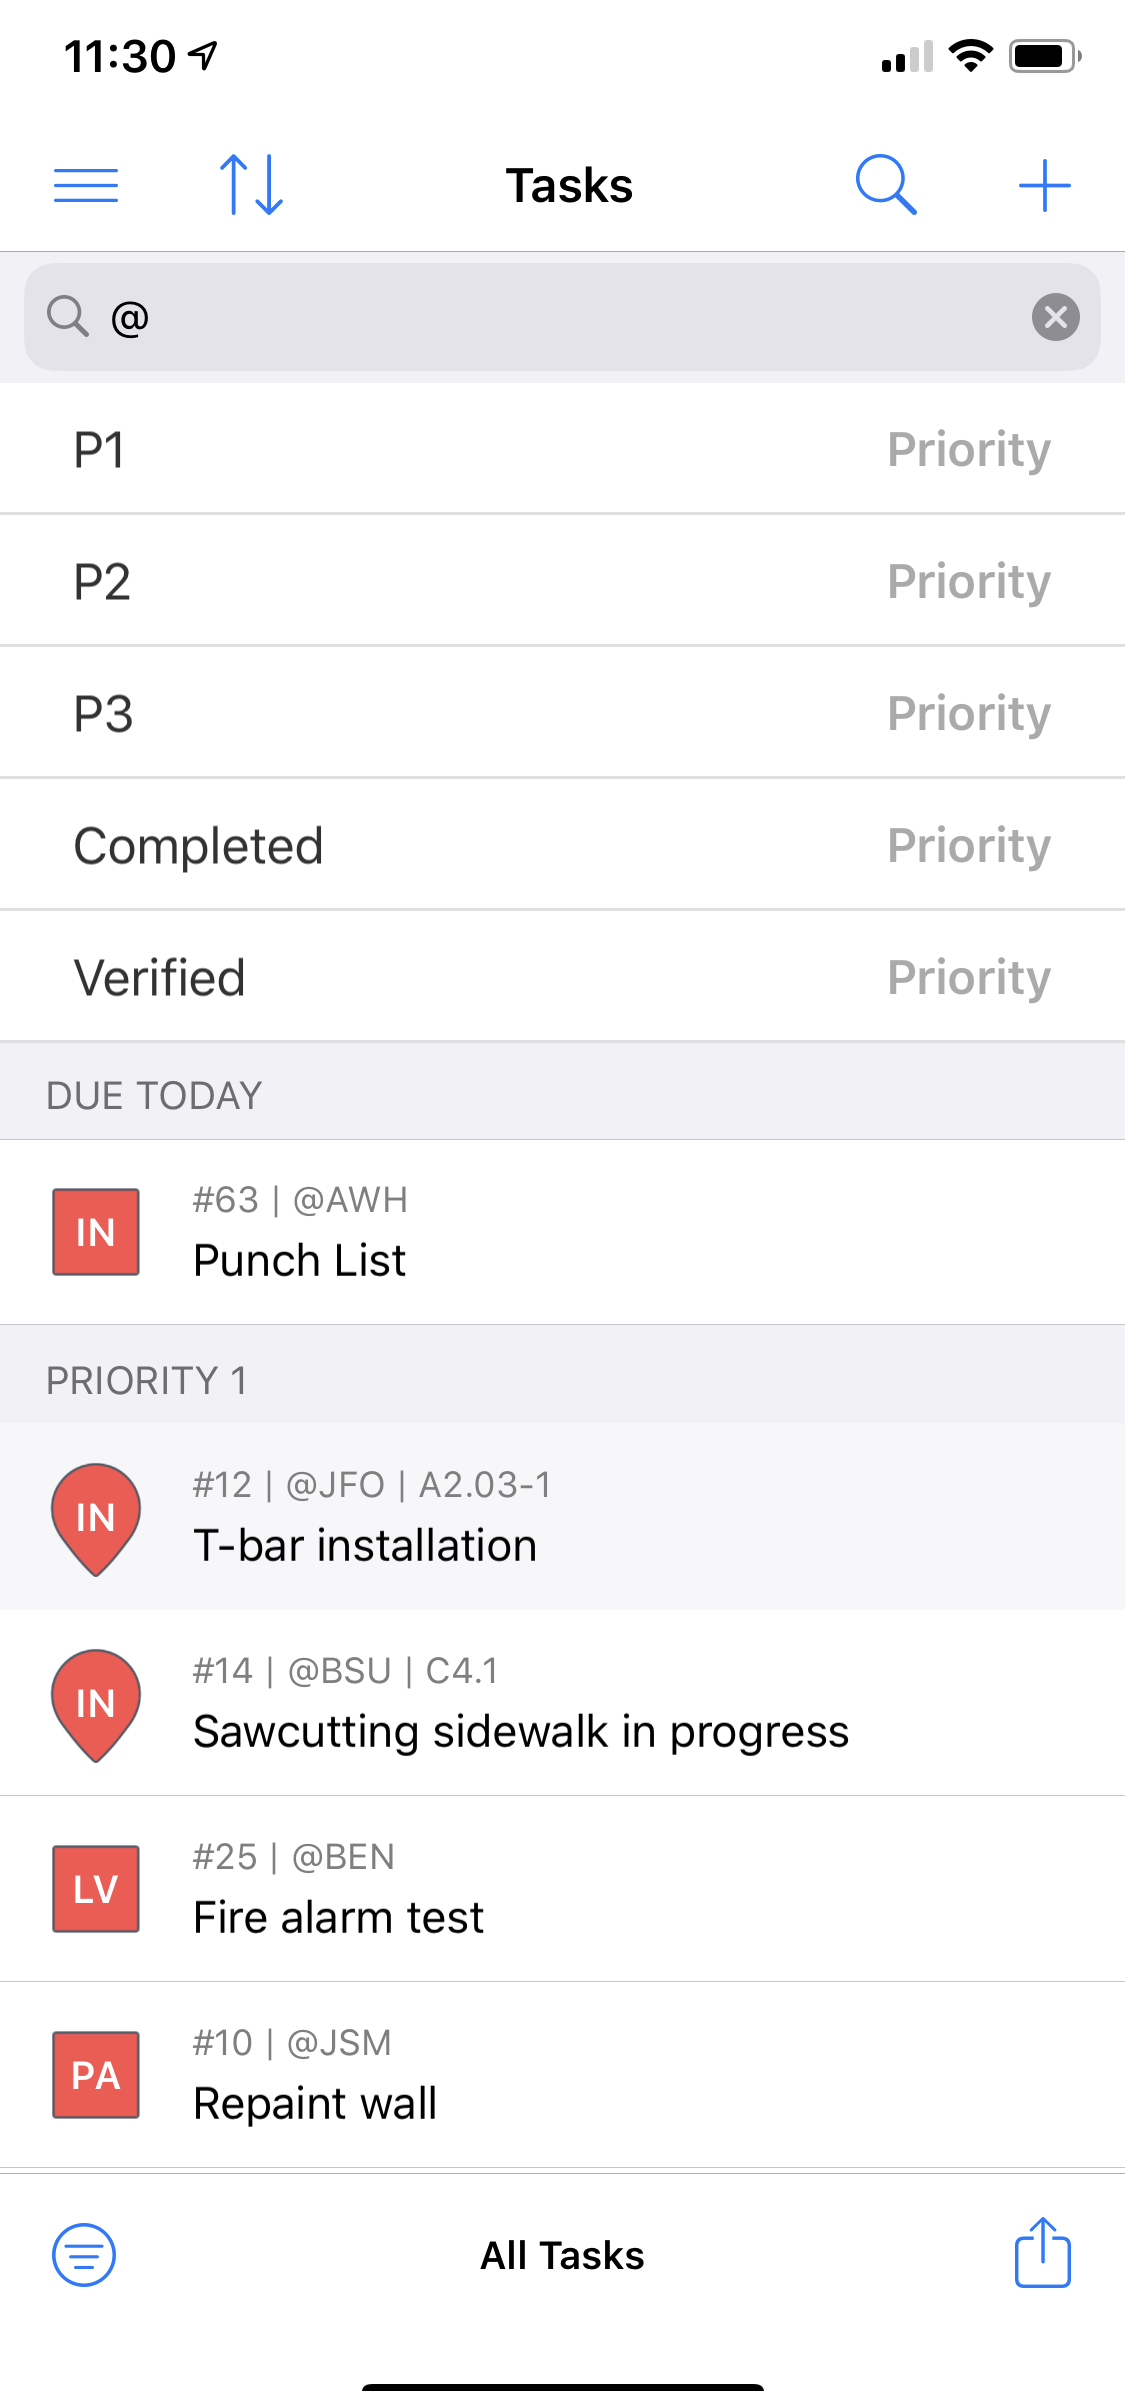1125x2391 pixels.
Task: Tap the sort arrows icon
Action: tap(251, 185)
